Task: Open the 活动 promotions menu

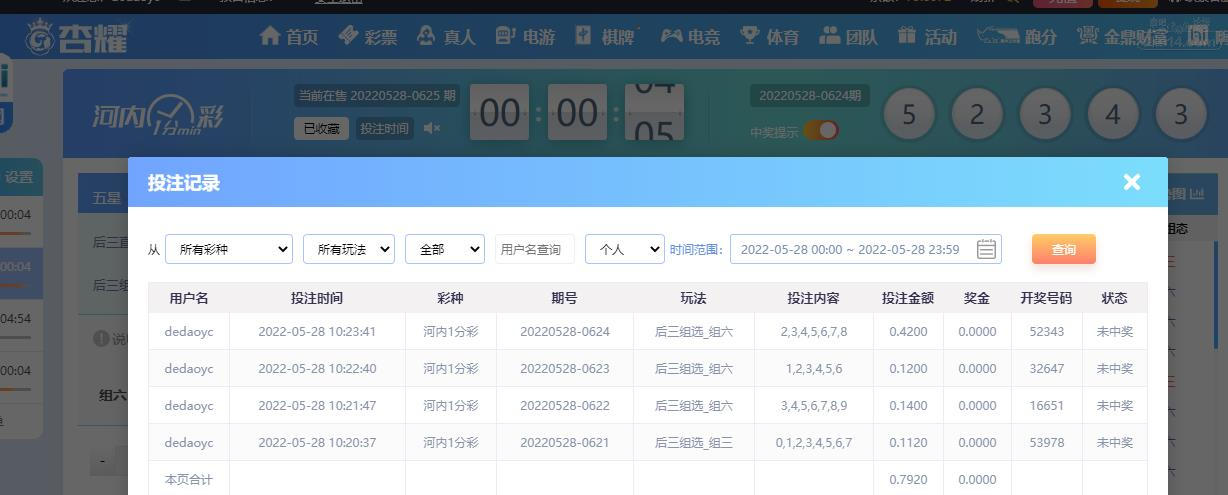Action: coord(941,37)
